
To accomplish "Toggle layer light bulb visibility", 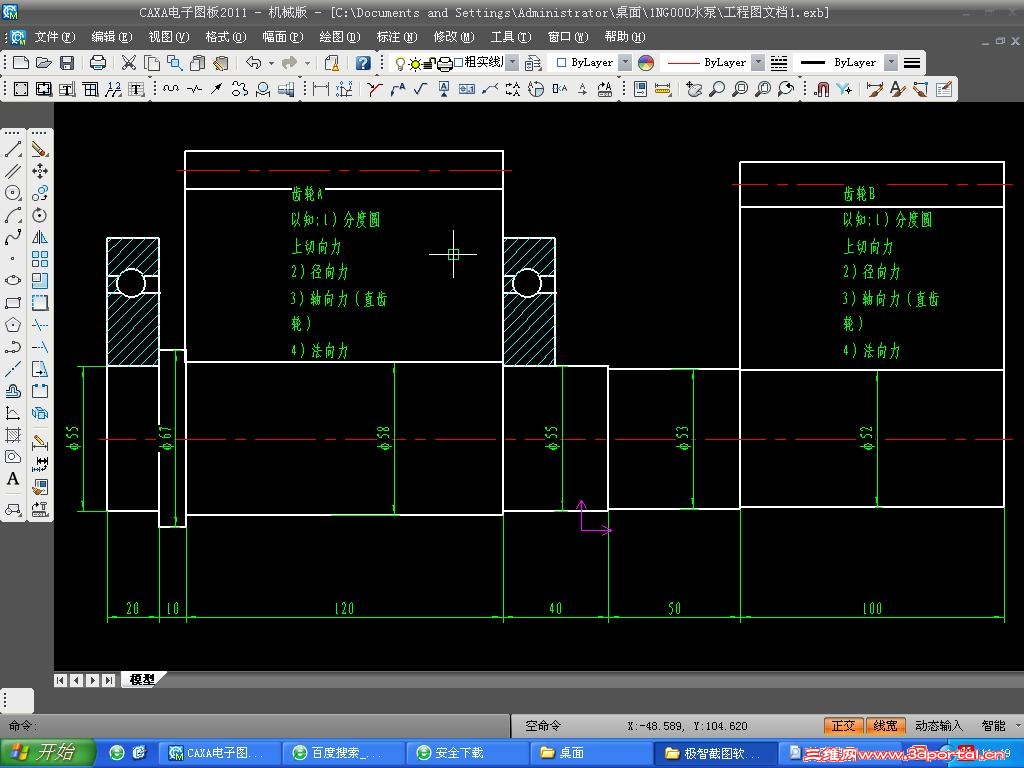I will 400,63.
